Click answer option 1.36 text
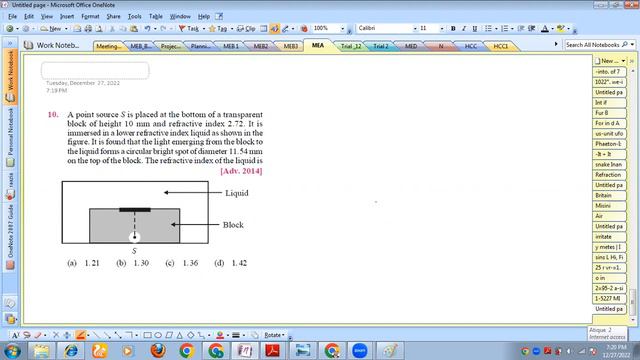640x360 pixels. (x=190, y=263)
